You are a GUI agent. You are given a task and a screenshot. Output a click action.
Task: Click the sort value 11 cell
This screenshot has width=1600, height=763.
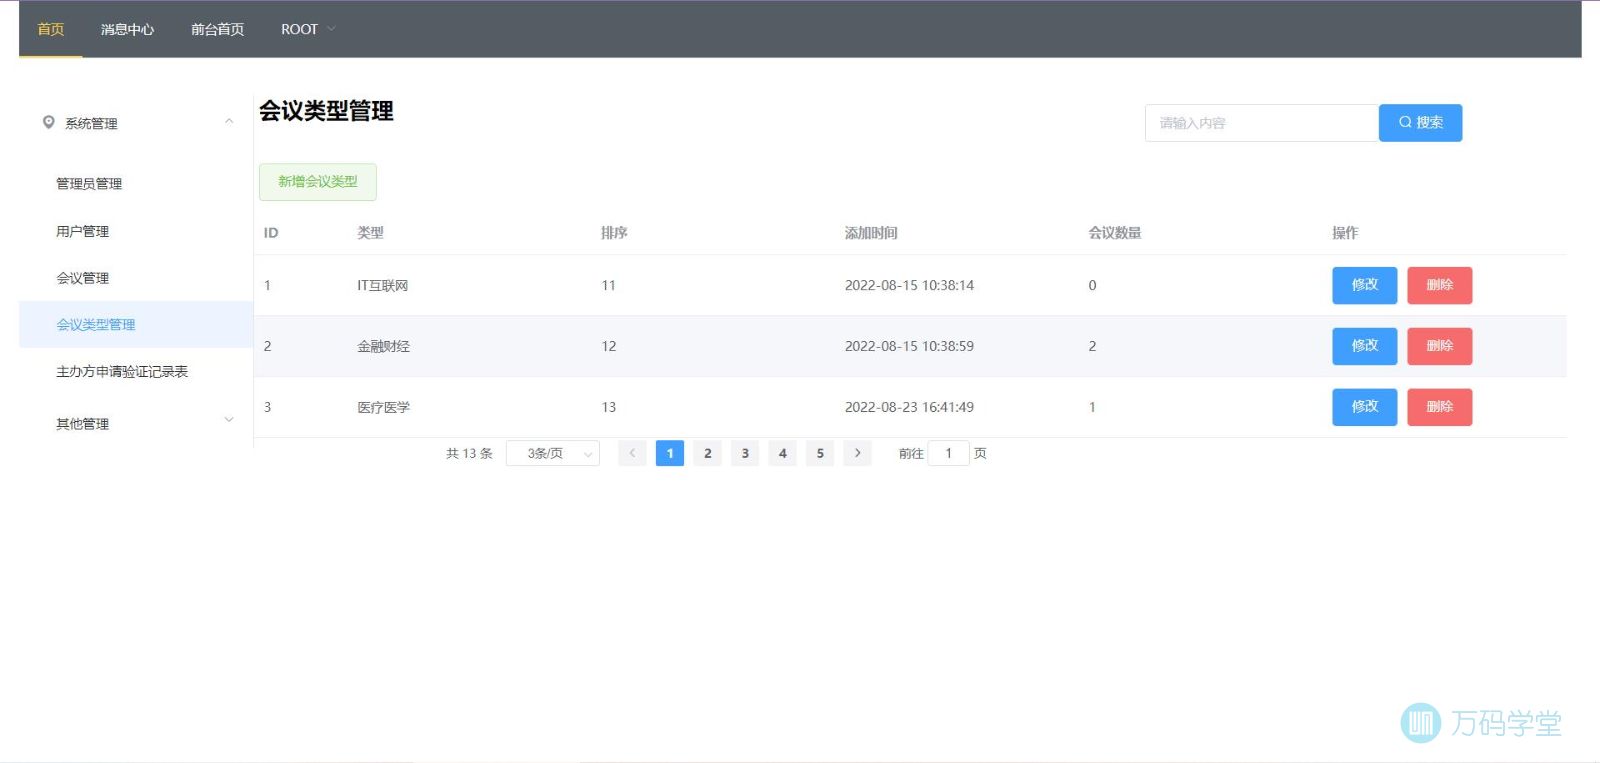coord(608,285)
